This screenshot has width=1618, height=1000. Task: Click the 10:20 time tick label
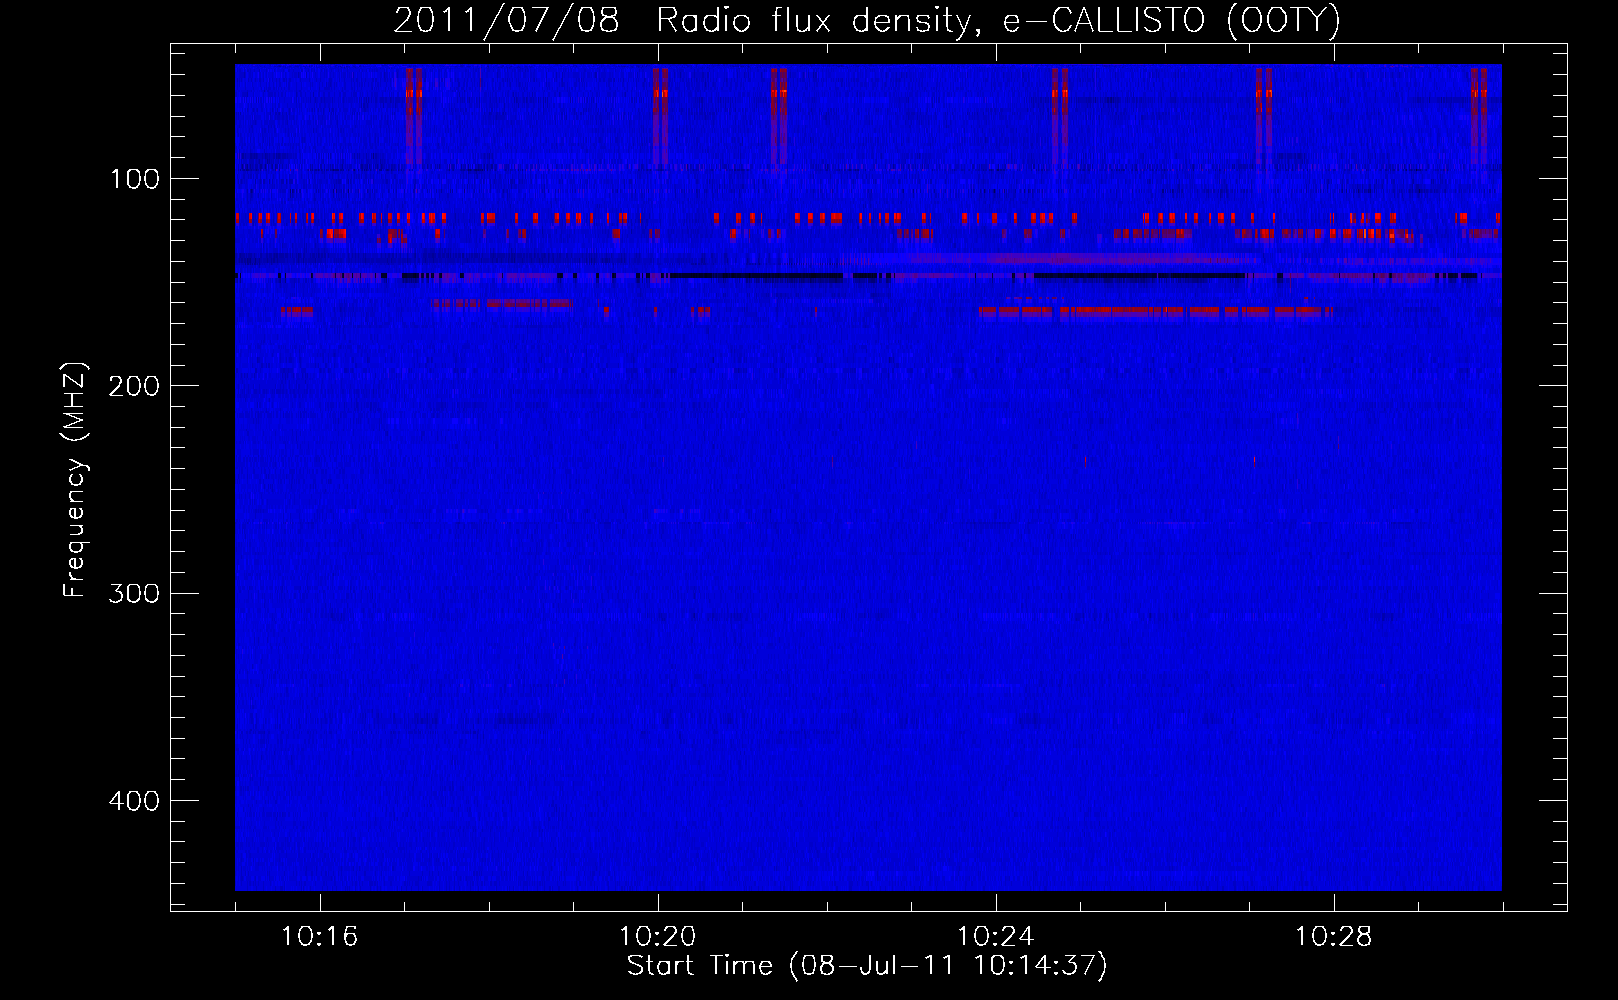pos(658,937)
